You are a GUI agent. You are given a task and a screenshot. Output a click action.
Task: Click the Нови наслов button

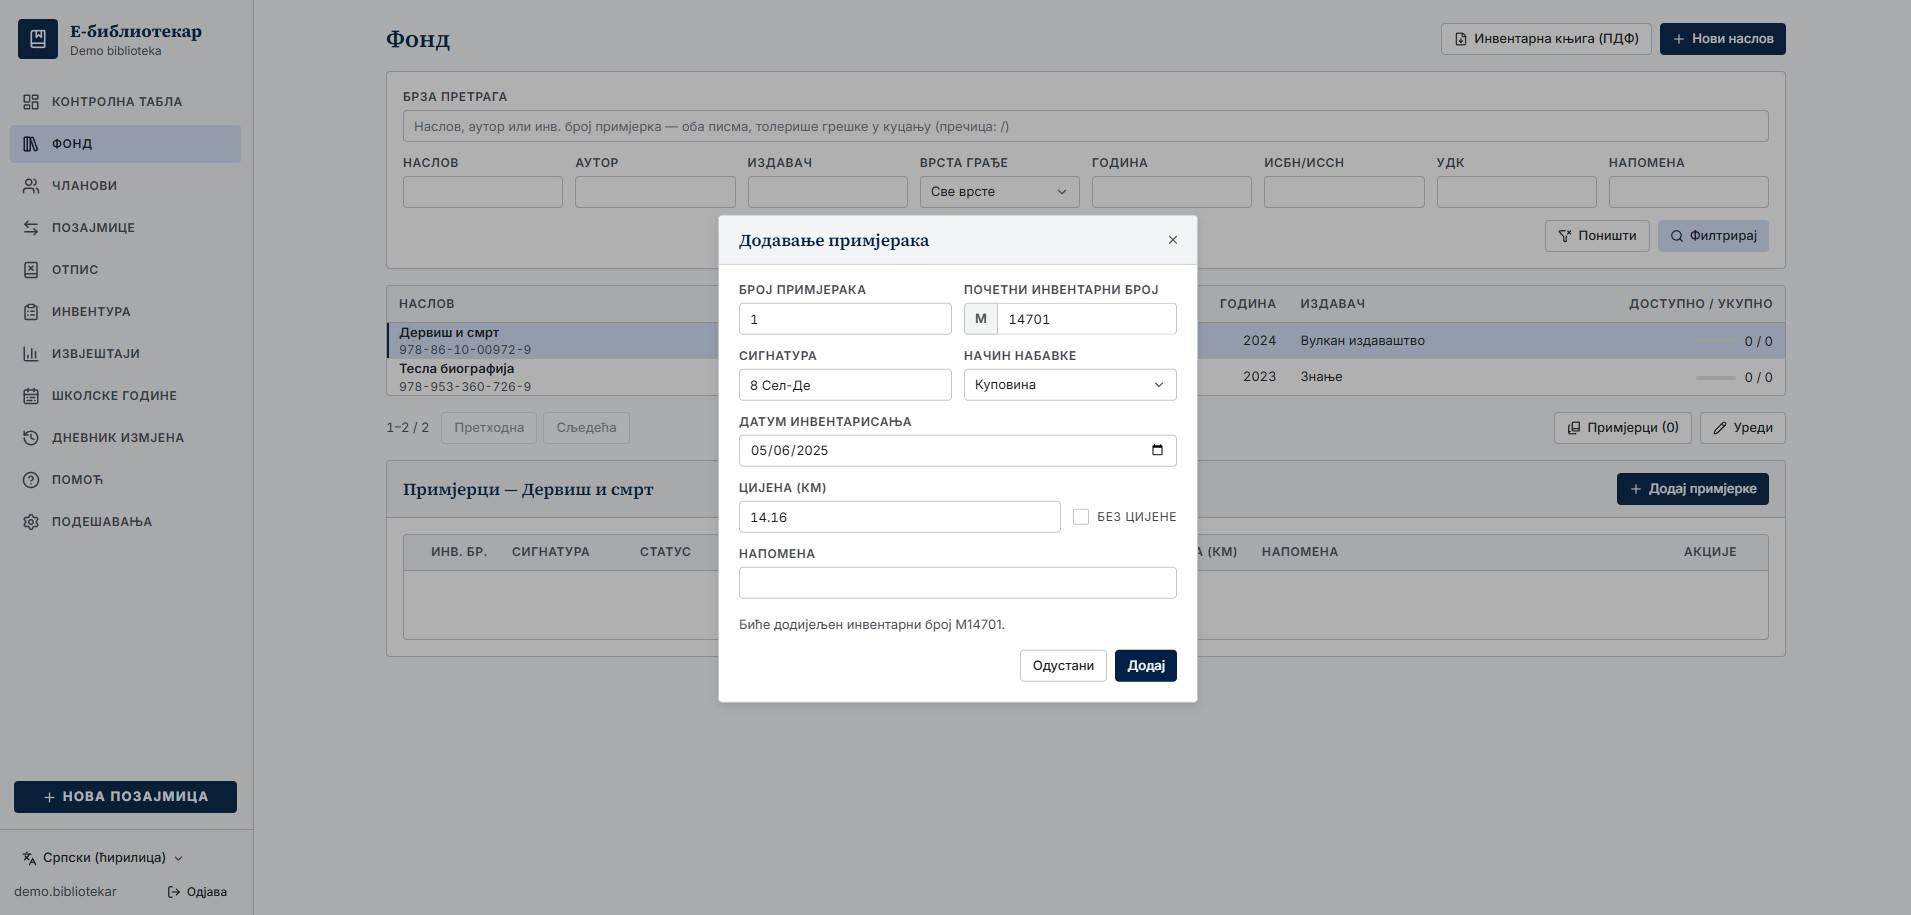1722,39
